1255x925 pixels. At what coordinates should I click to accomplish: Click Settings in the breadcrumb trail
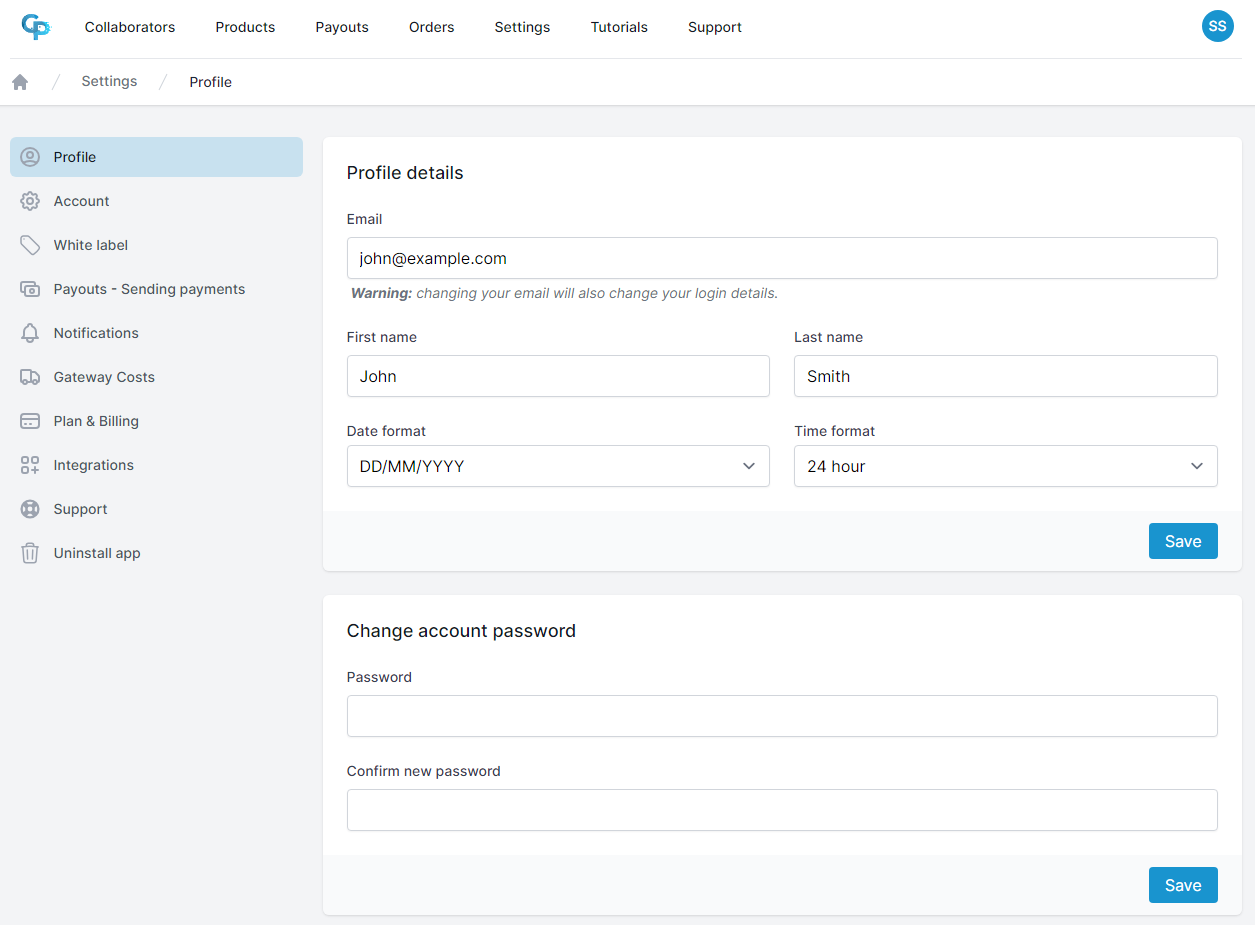tap(109, 81)
